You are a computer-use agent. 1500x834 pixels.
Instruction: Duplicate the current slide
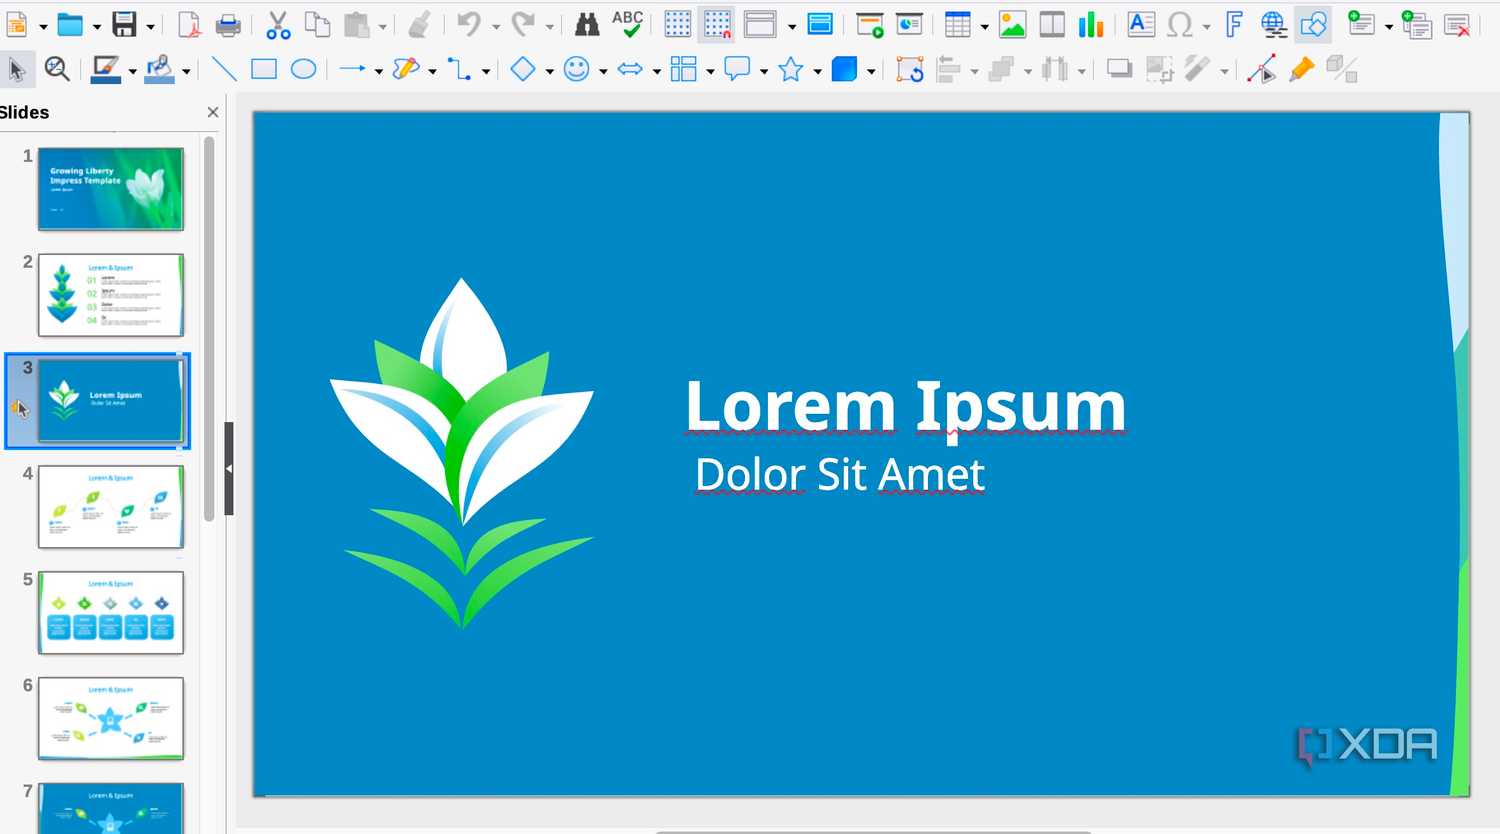(1417, 24)
